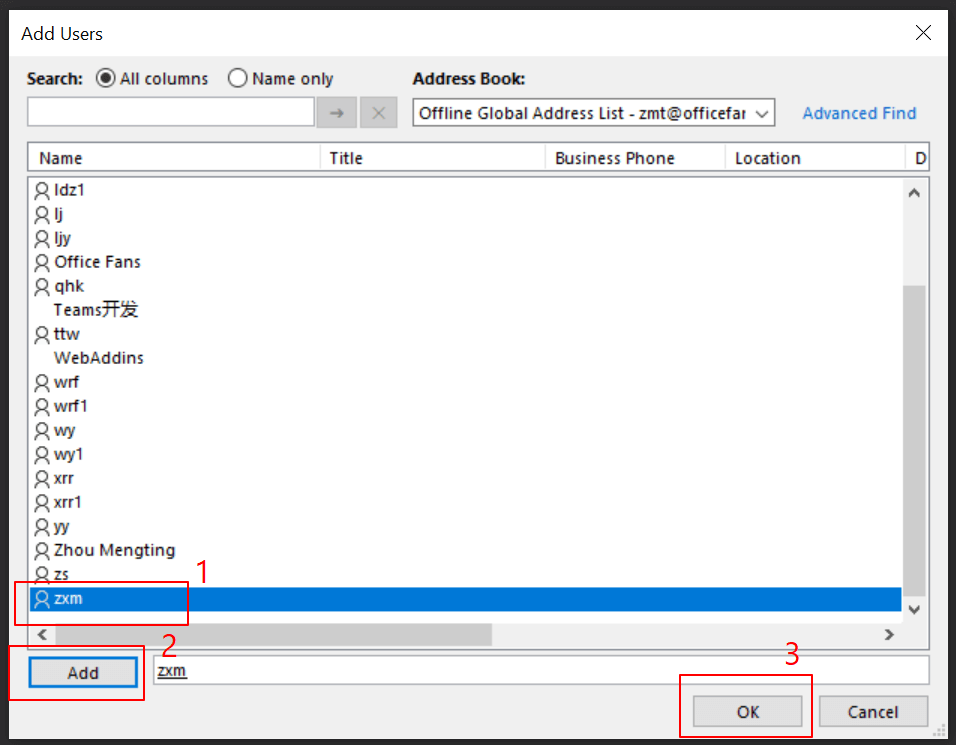
Task: Click the user icon beside wrf1
Action: 42,406
